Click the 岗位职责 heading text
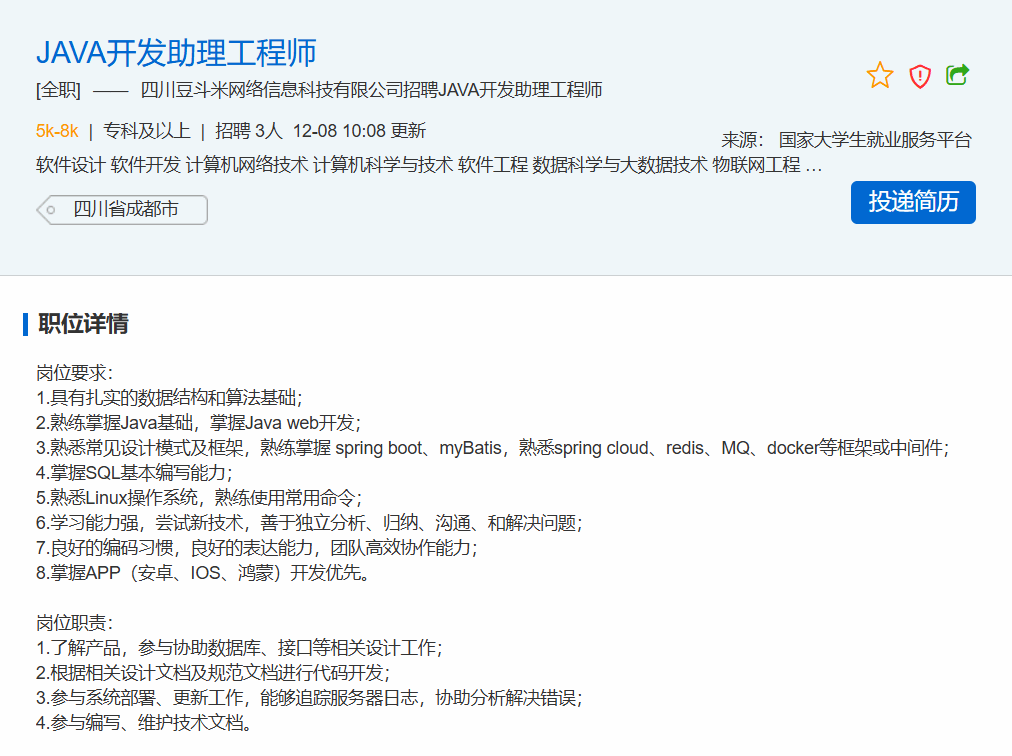This screenshot has width=1012, height=756. click(75, 622)
